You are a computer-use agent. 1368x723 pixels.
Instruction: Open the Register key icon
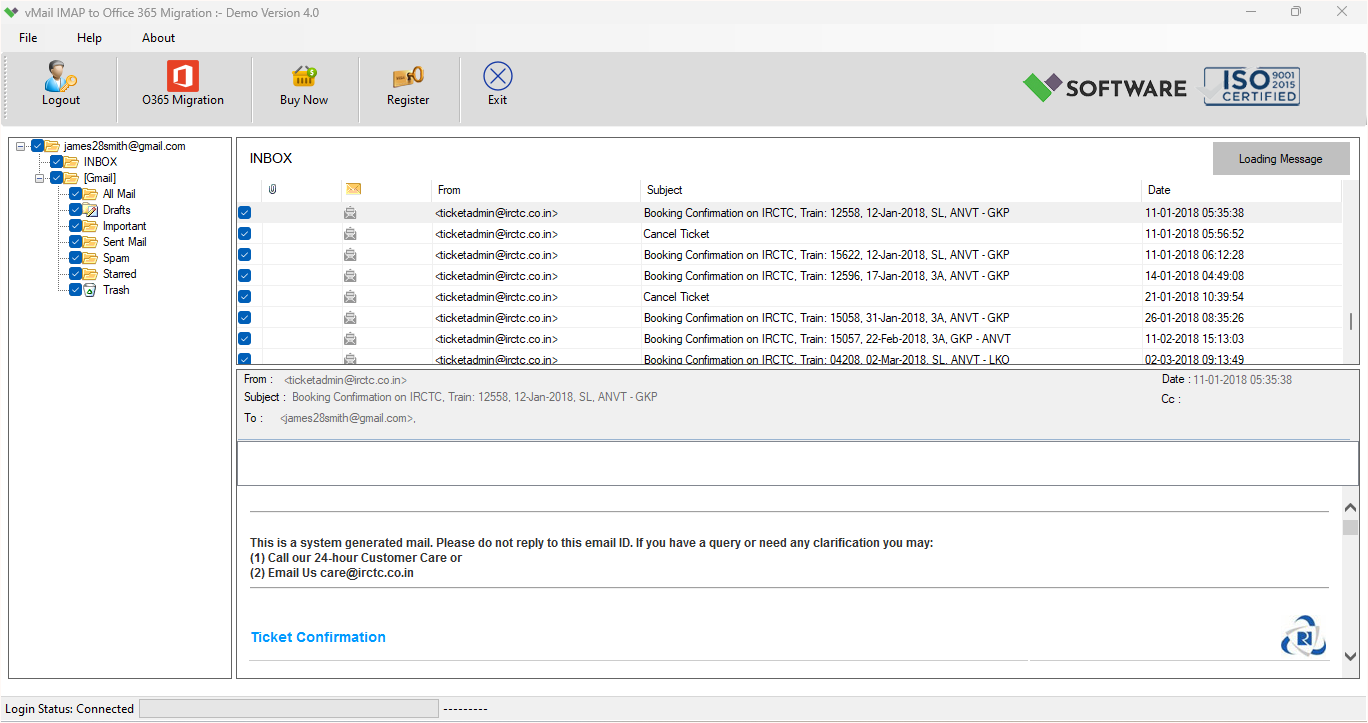tap(408, 77)
